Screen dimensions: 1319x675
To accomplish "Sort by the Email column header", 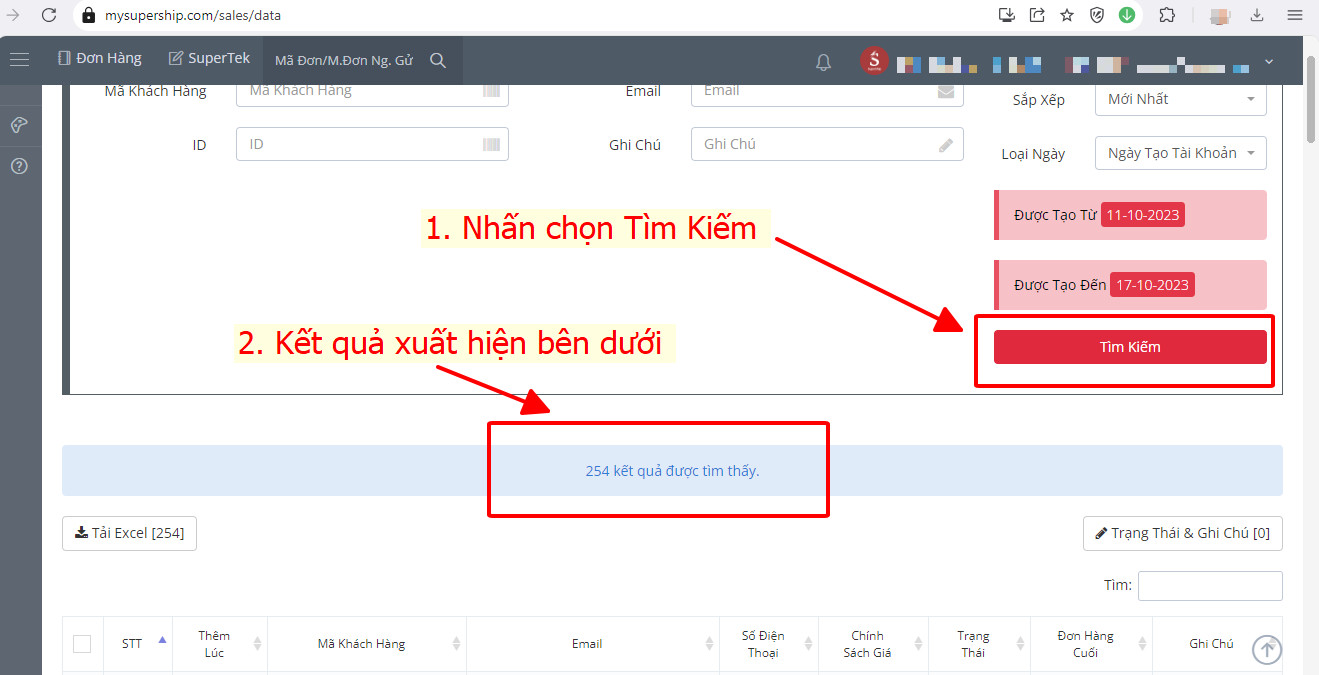I will pyautogui.click(x=592, y=644).
